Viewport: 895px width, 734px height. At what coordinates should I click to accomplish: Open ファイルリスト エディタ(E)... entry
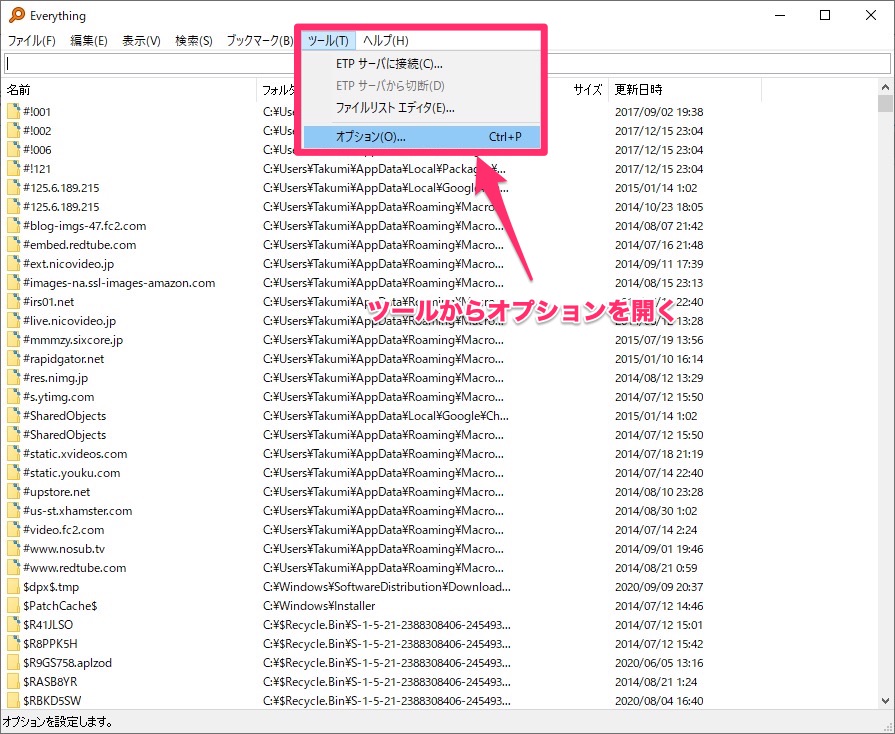(395, 108)
